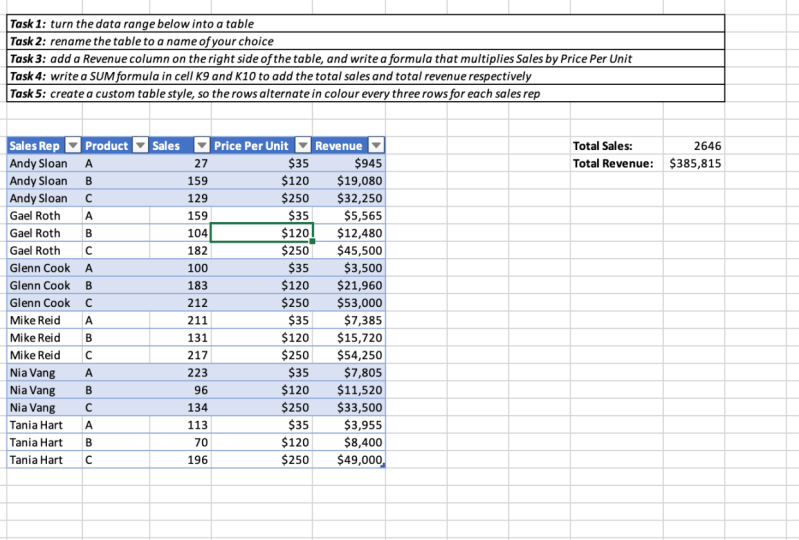The height and width of the screenshot is (540, 799).
Task: Select the Revenue header cell
Action: 349,146
